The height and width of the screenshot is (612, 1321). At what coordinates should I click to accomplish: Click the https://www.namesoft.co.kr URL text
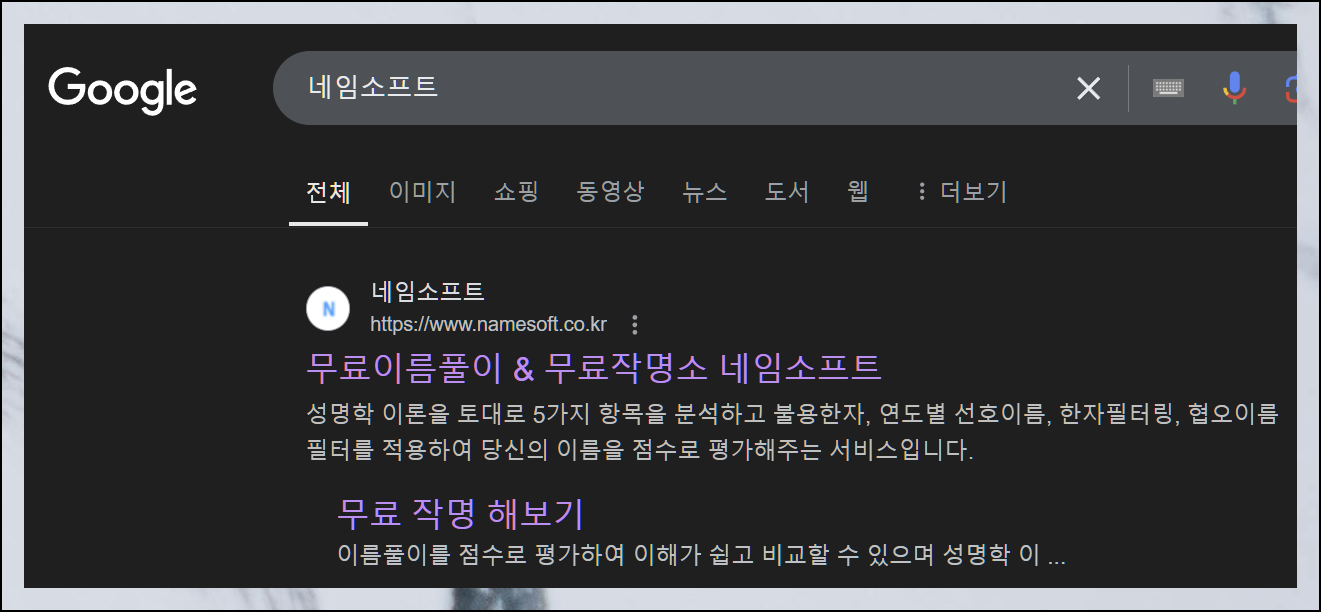click(x=488, y=324)
